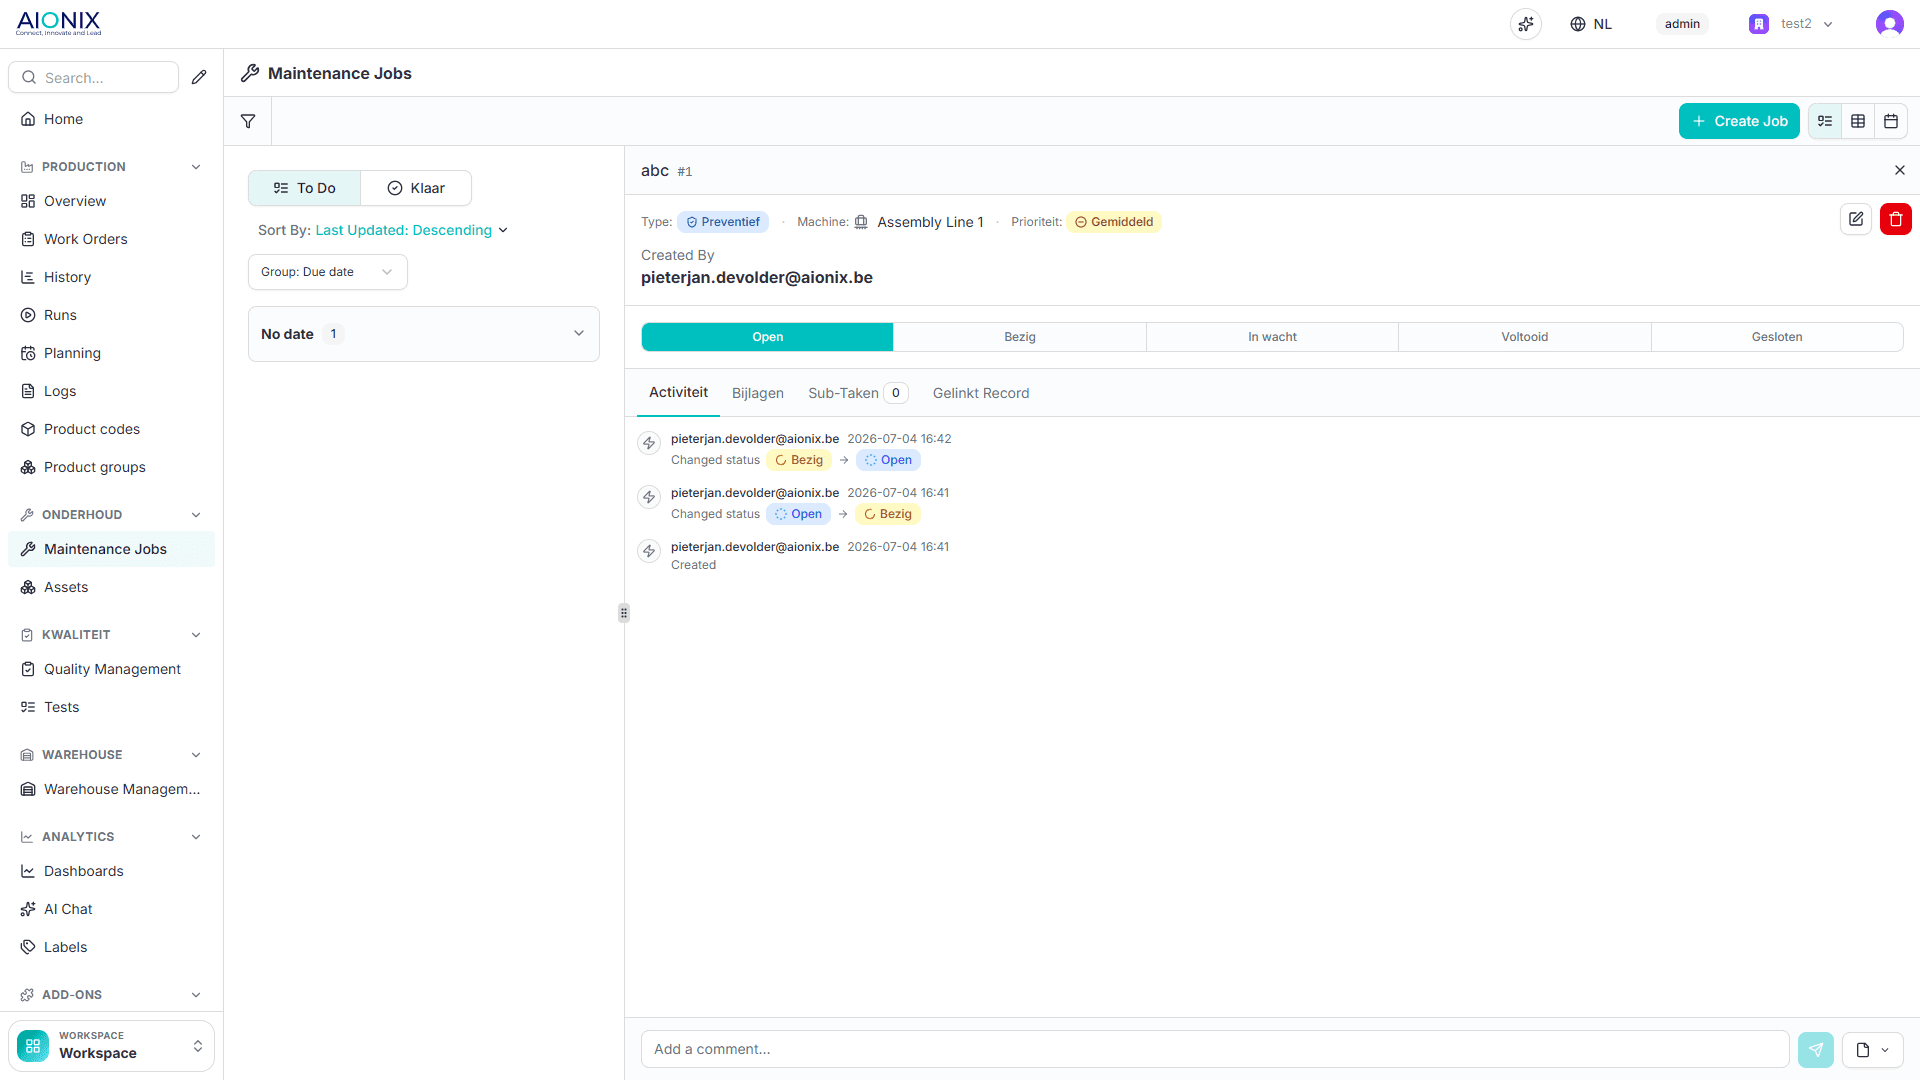This screenshot has height=1080, width=1920.
Task: Open Planning in sidebar
Action: point(111,353)
